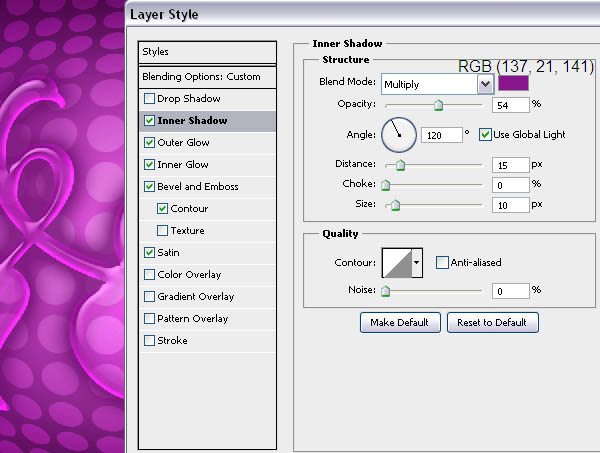
Task: Click the Noise percentage input field
Action: [509, 290]
